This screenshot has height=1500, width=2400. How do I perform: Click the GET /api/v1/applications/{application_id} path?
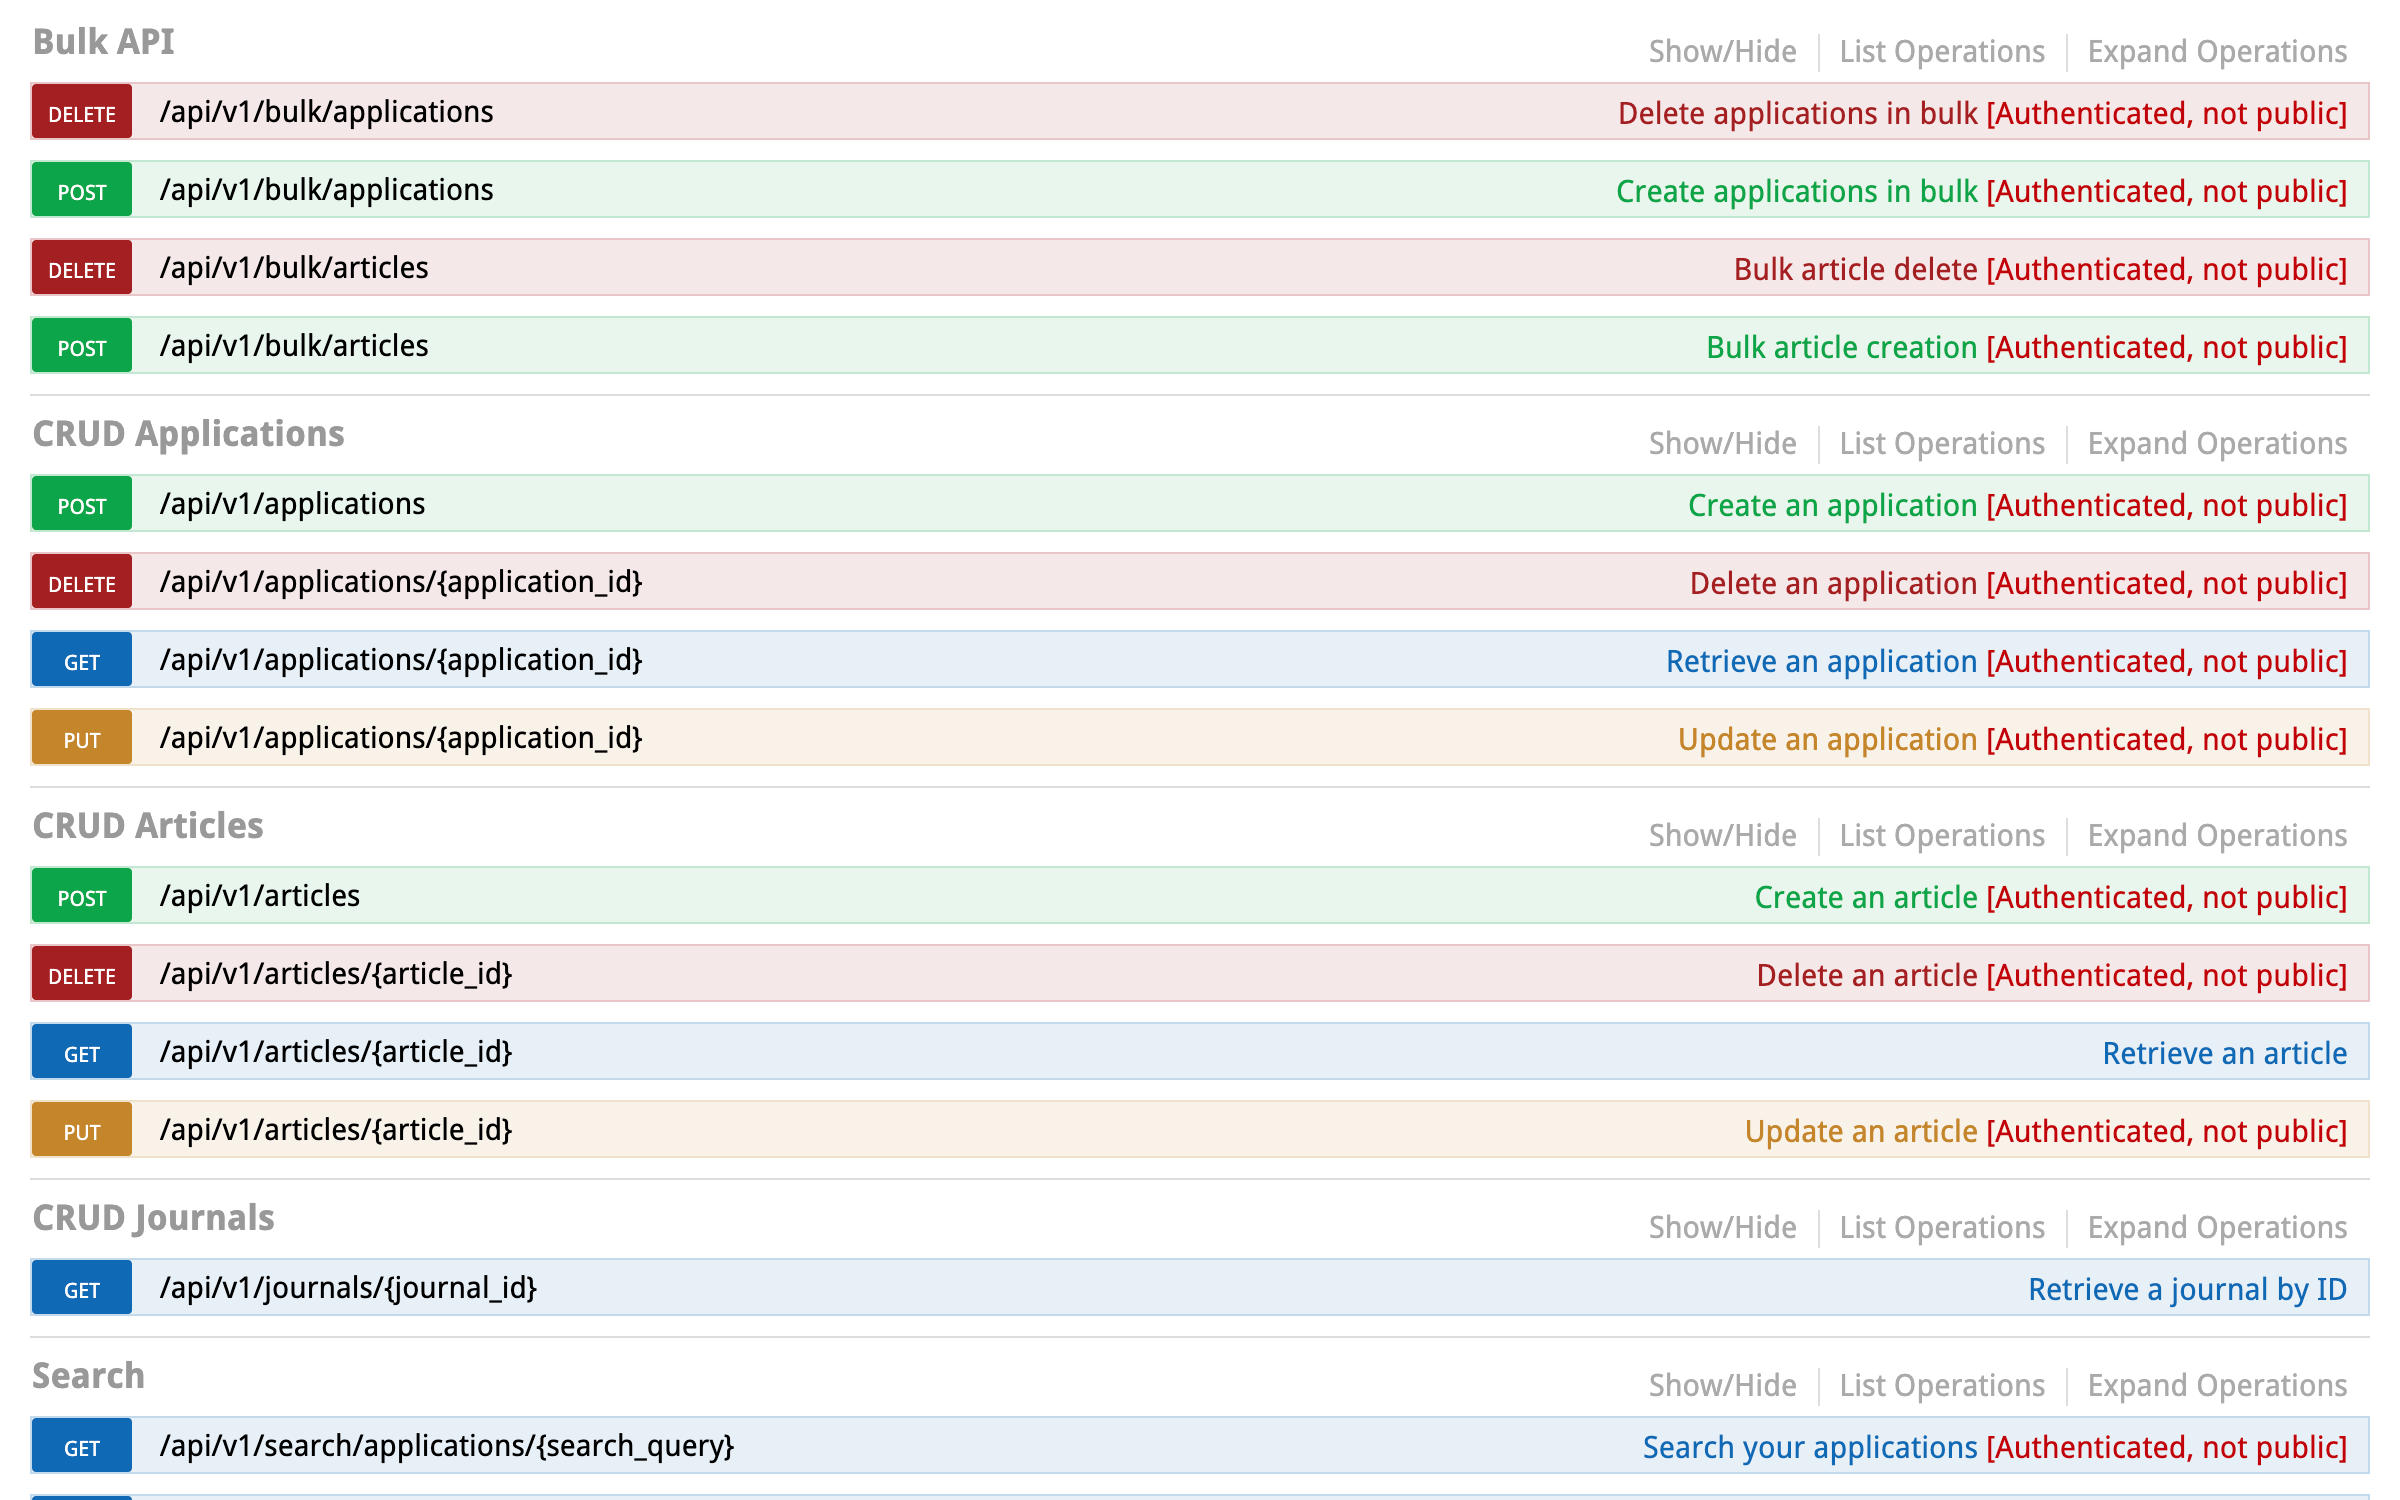click(400, 660)
